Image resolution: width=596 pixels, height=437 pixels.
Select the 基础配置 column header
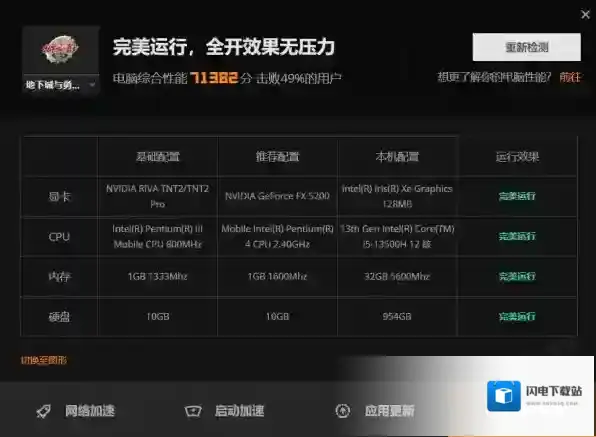coord(158,157)
